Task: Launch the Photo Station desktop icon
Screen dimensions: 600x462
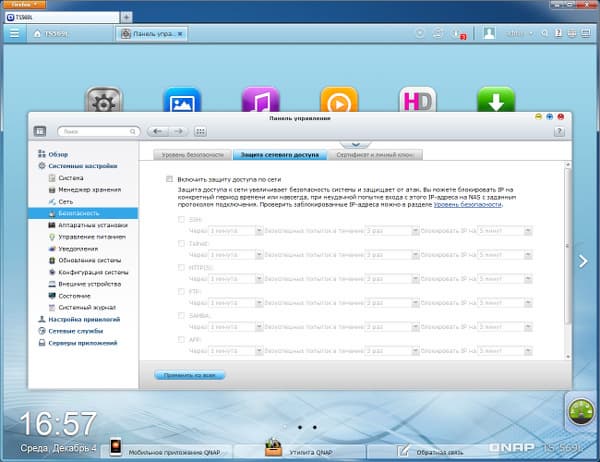Action: (182, 100)
